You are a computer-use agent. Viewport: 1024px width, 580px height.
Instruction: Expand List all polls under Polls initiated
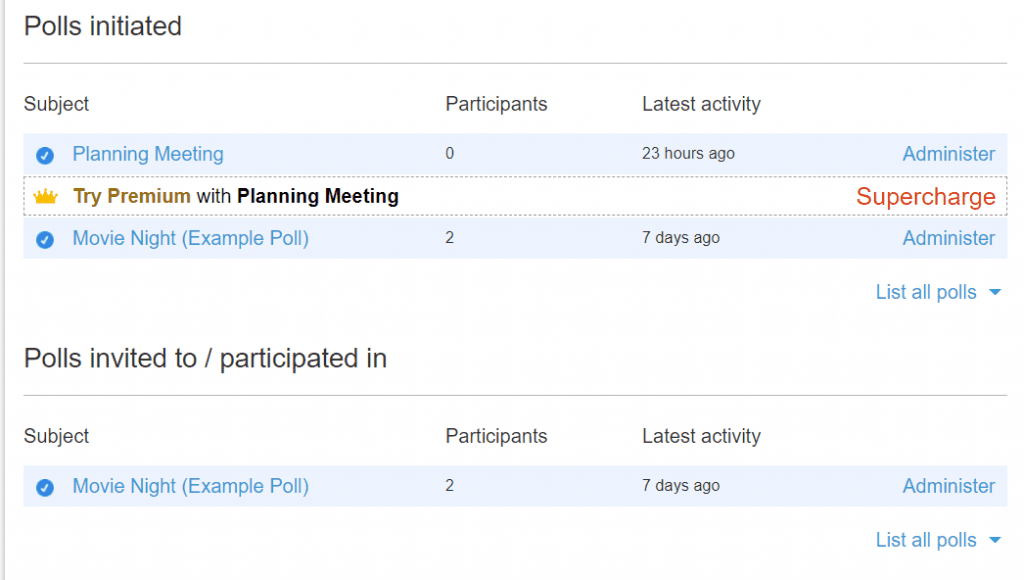[926, 292]
